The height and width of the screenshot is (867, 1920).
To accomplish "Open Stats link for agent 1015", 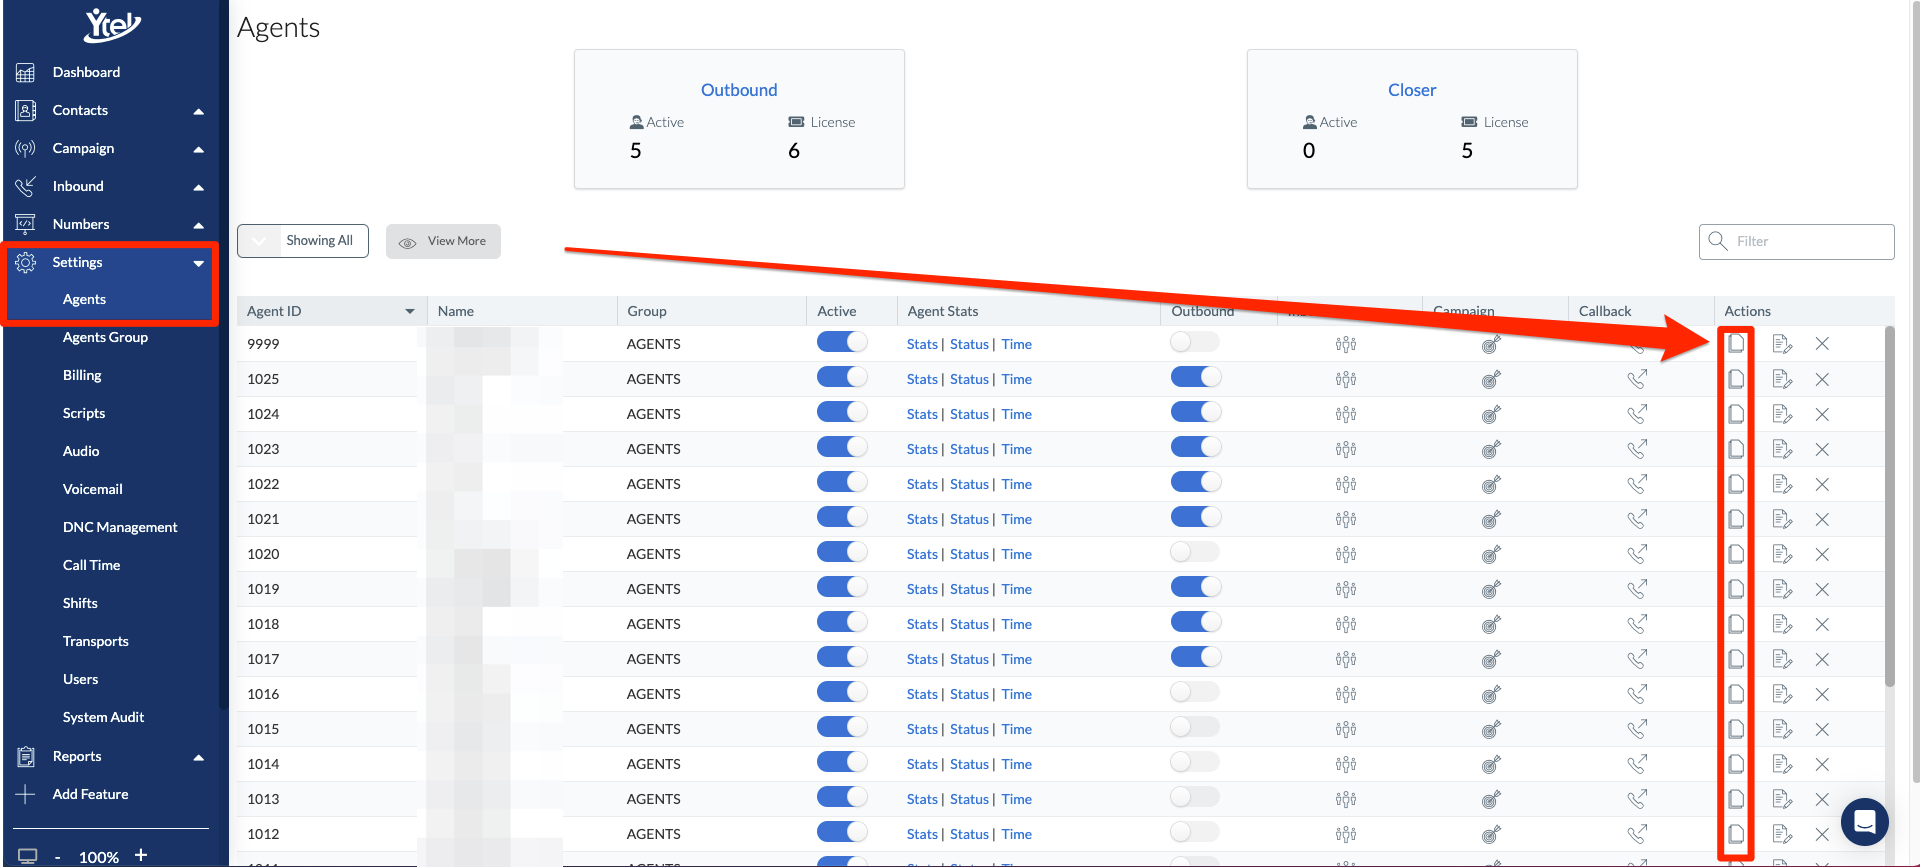I will [922, 729].
